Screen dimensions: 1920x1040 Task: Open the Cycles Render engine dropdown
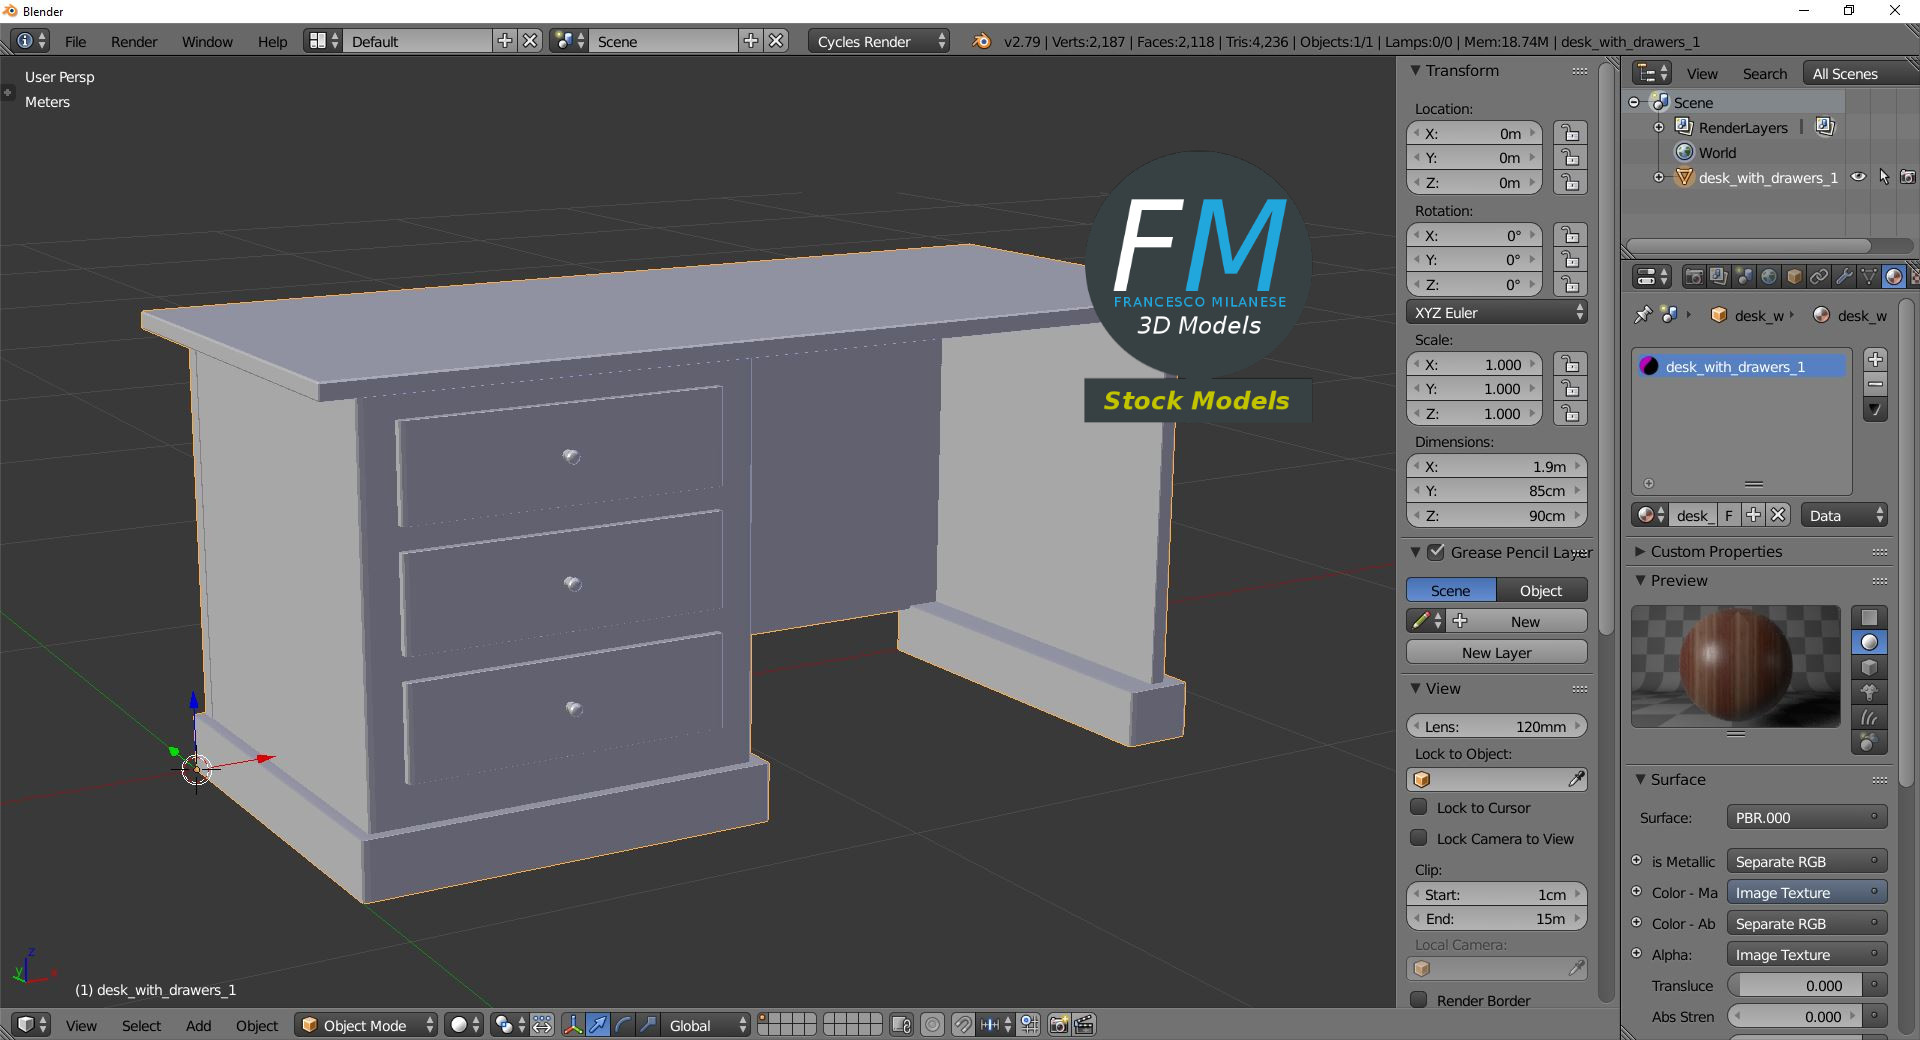click(x=878, y=41)
